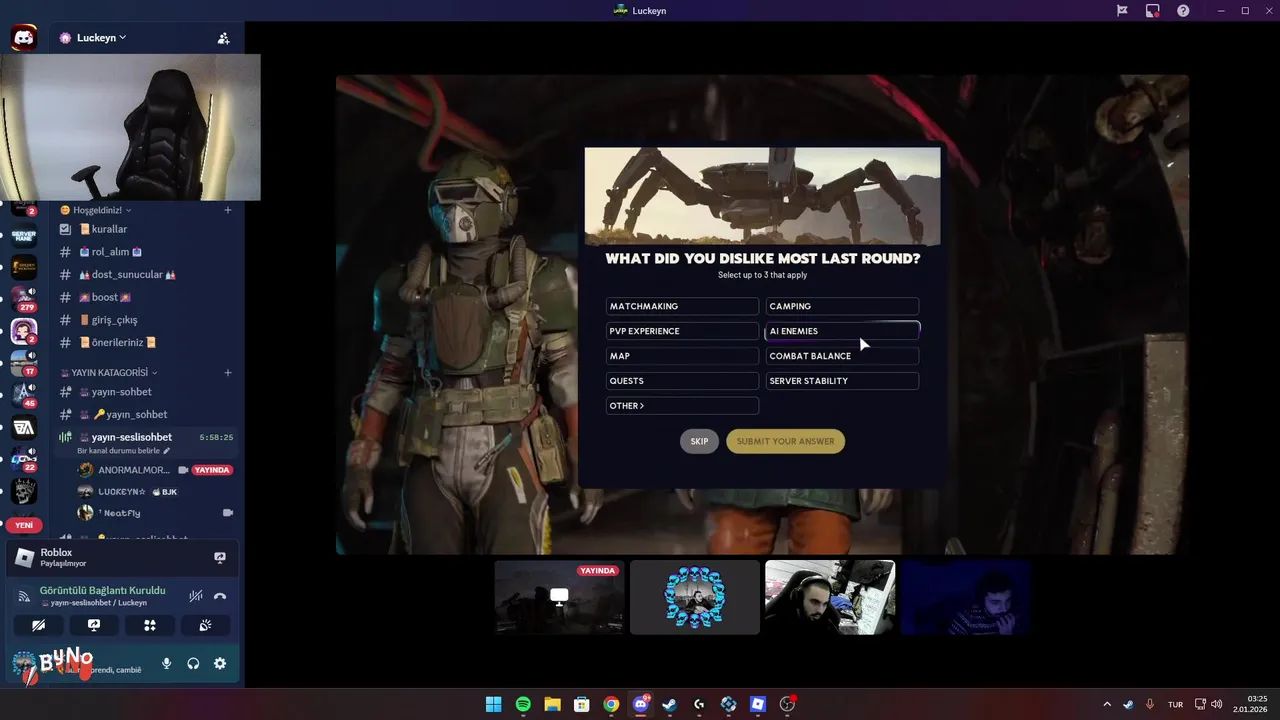Jump to new mentions via YENİ pill
Screen dimensions: 1280x720
(x=24, y=525)
